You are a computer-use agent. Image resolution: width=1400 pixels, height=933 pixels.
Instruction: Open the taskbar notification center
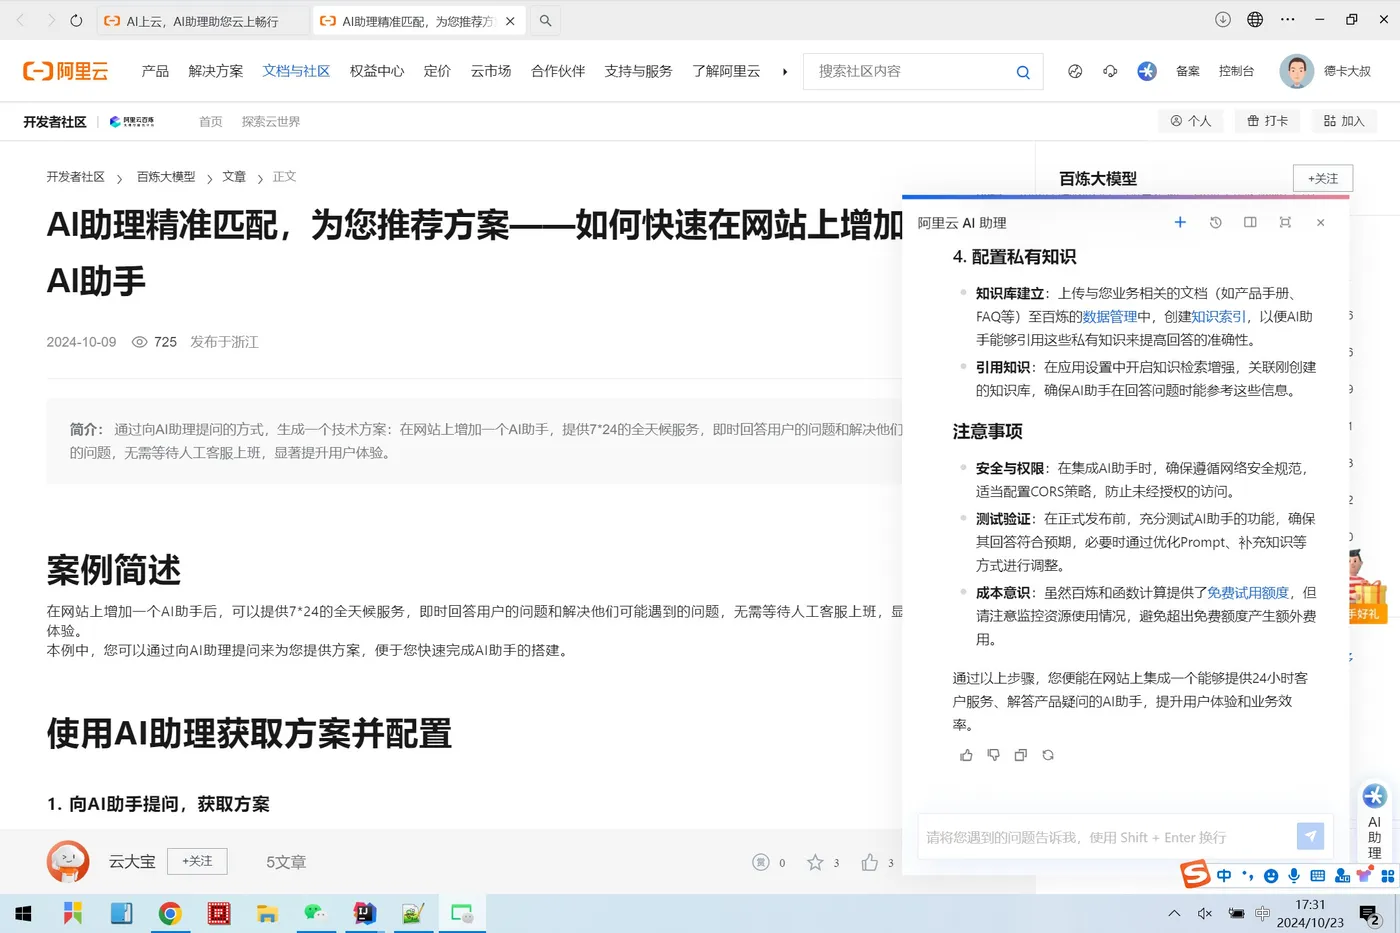click(x=1371, y=913)
